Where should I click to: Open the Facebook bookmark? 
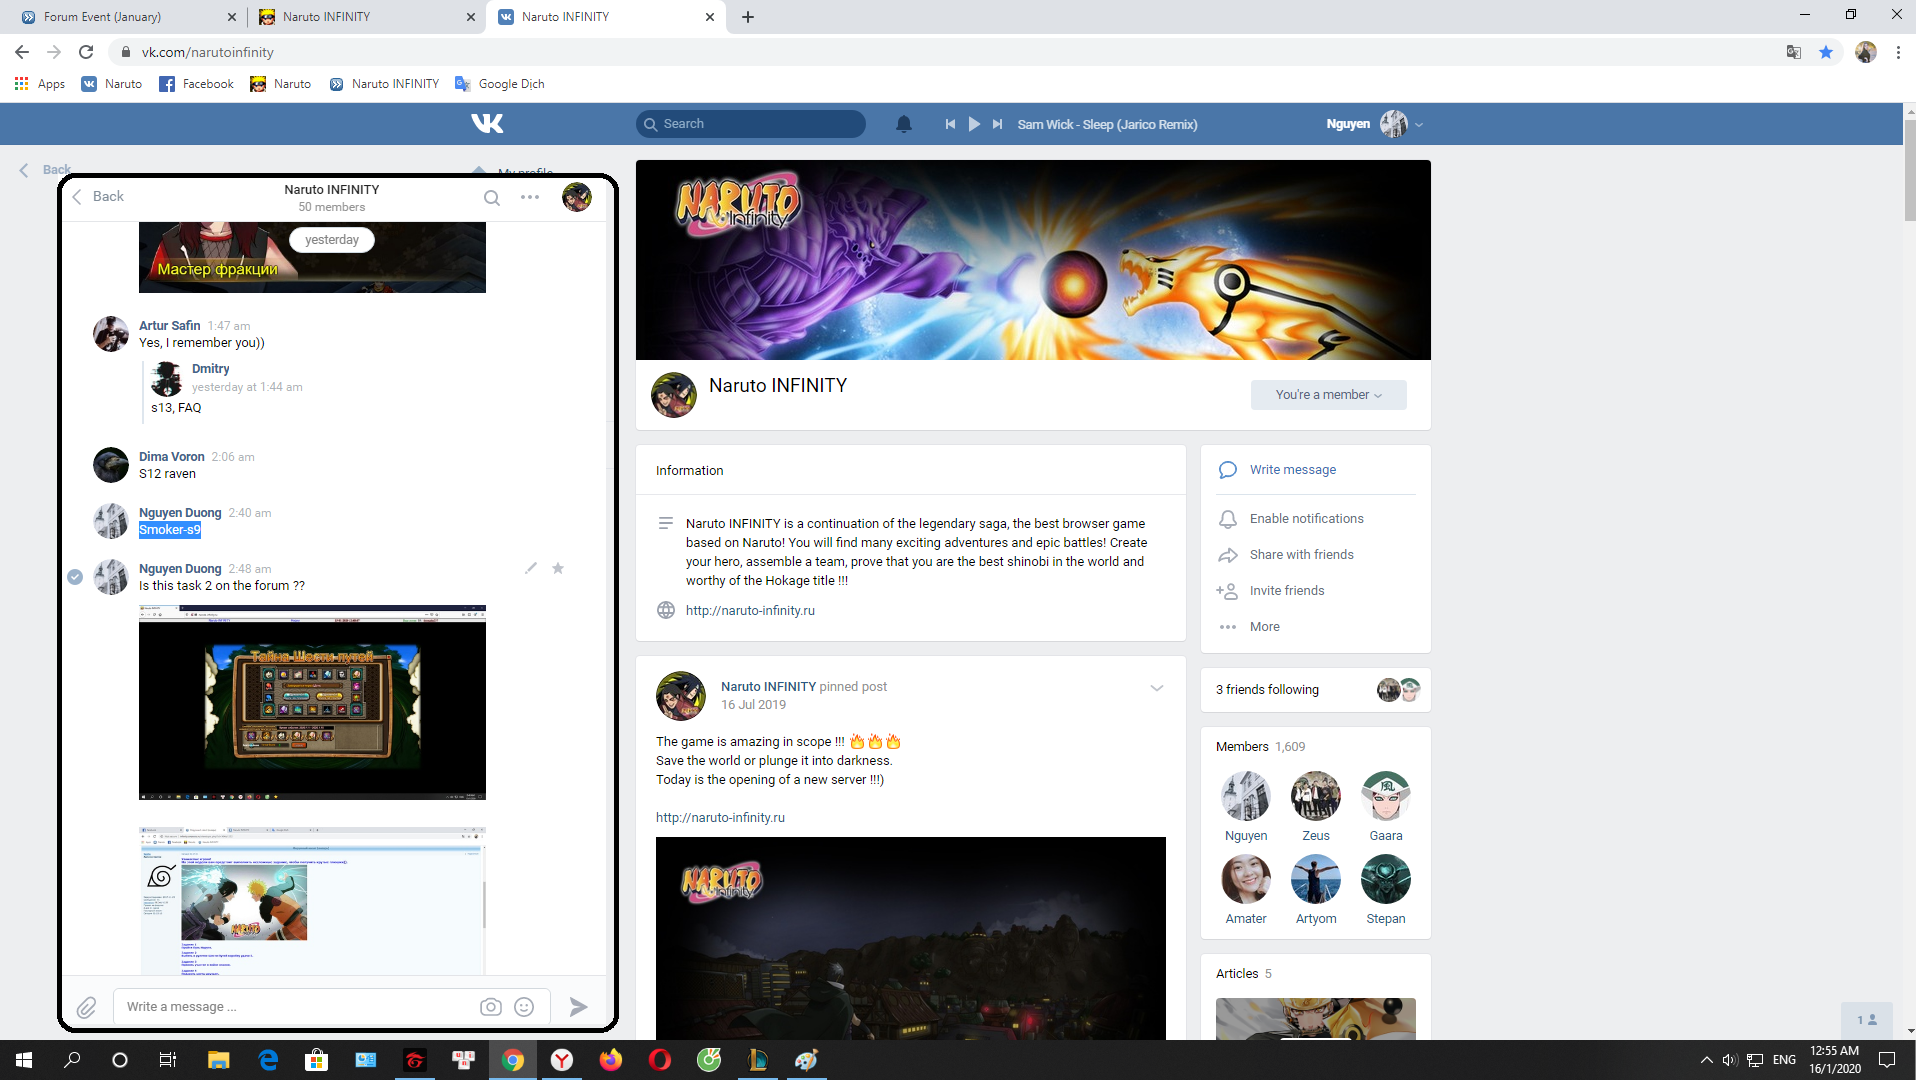pyautogui.click(x=196, y=84)
